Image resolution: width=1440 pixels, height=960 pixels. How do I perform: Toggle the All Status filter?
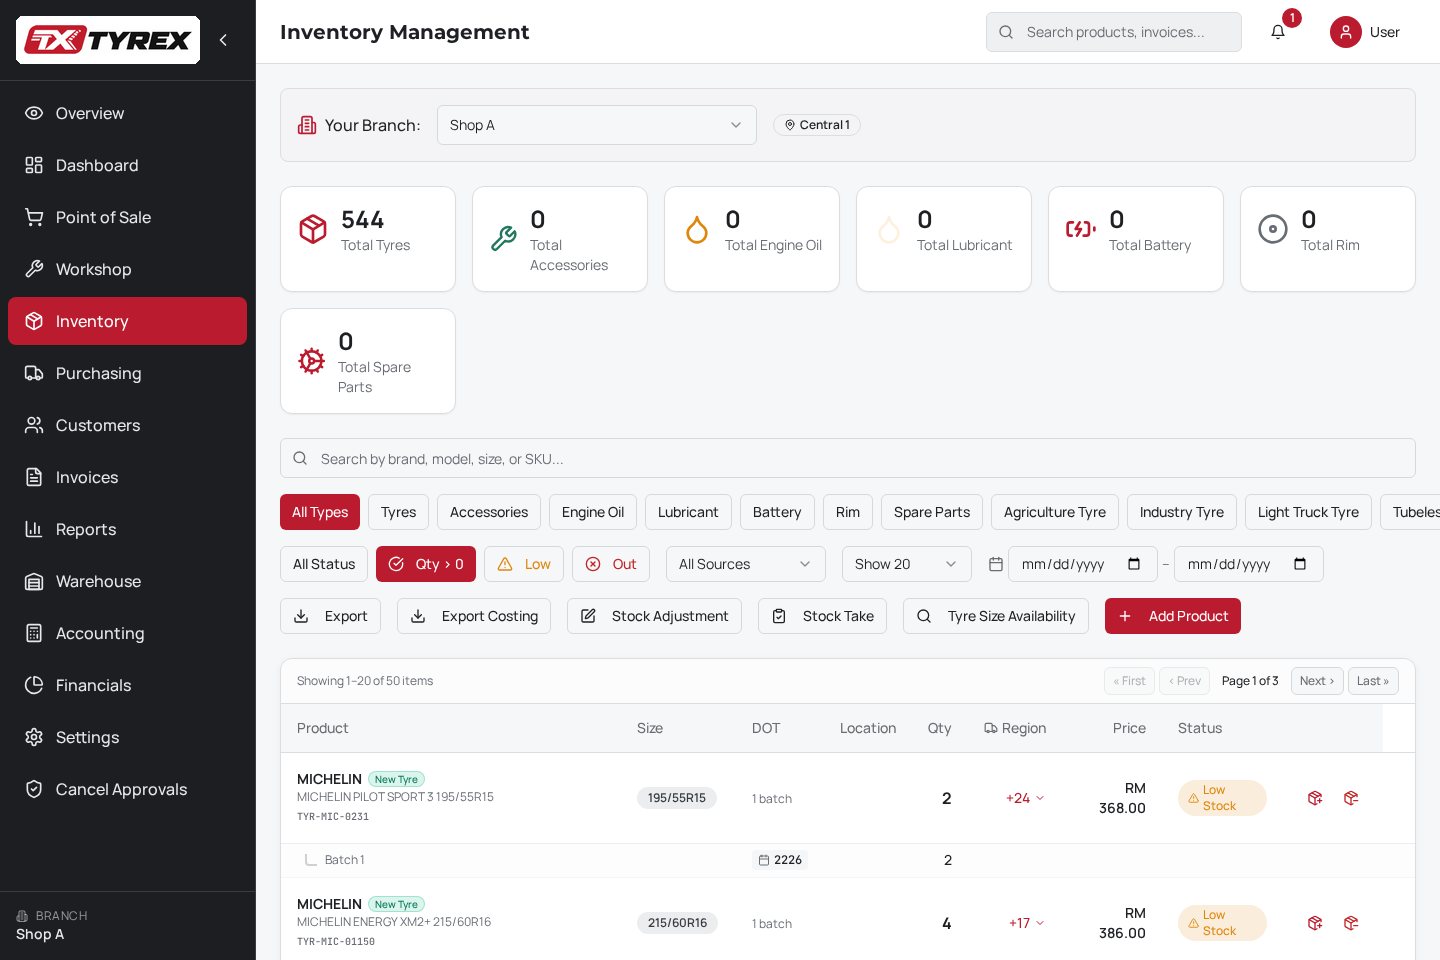click(x=324, y=564)
